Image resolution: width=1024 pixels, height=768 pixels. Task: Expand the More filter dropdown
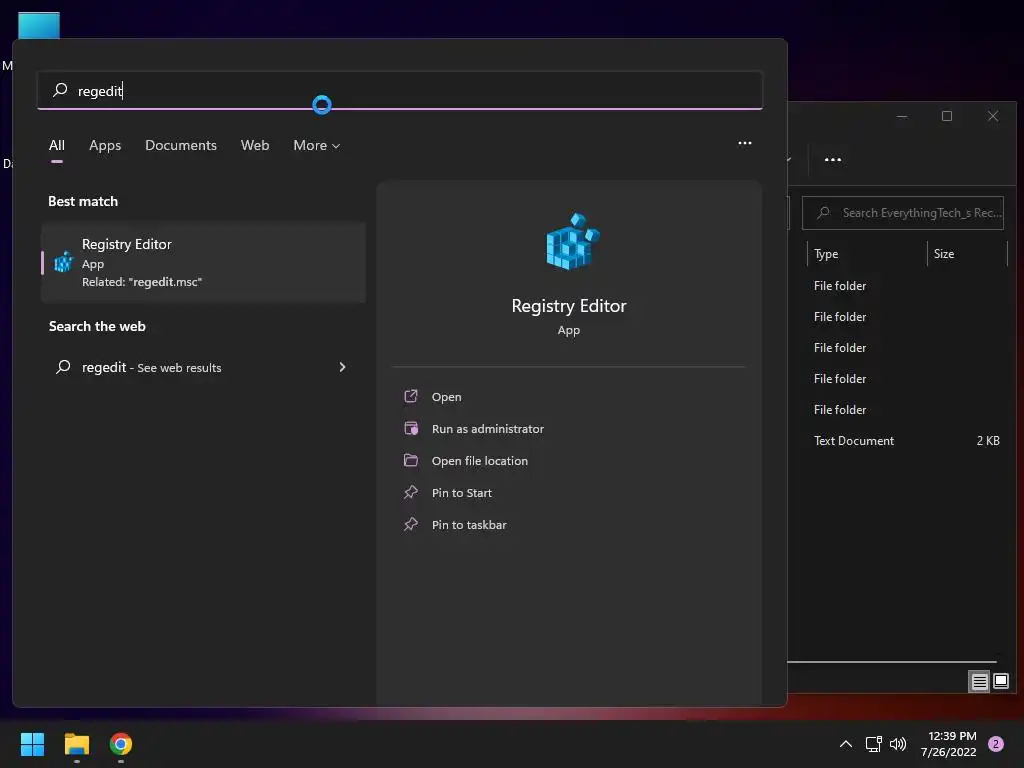point(317,145)
